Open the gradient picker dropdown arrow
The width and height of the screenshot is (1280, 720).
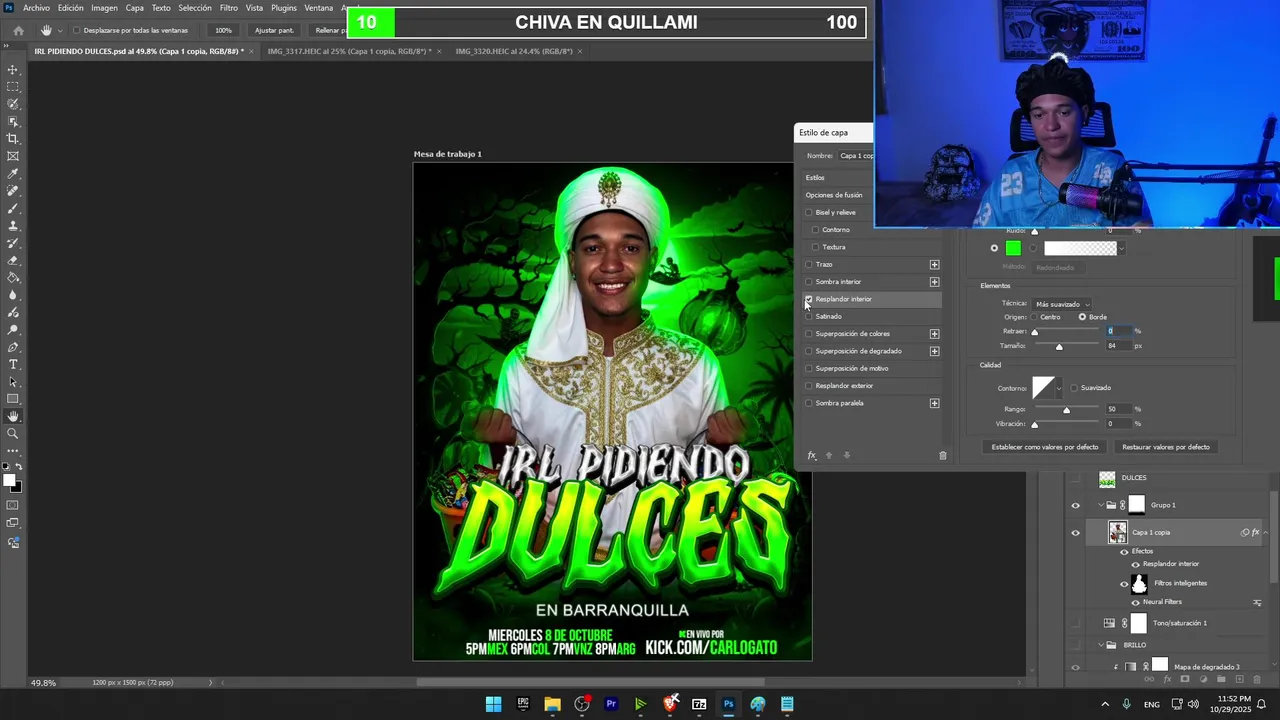pyautogui.click(x=1121, y=248)
